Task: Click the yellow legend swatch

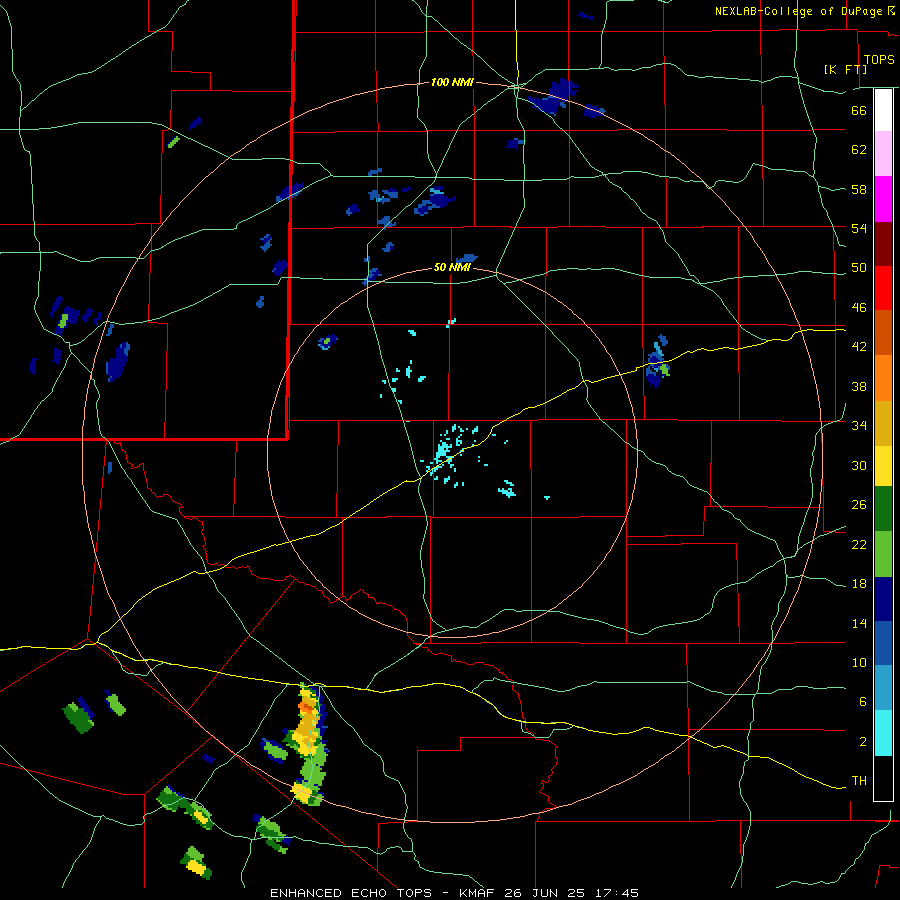Action: click(883, 466)
